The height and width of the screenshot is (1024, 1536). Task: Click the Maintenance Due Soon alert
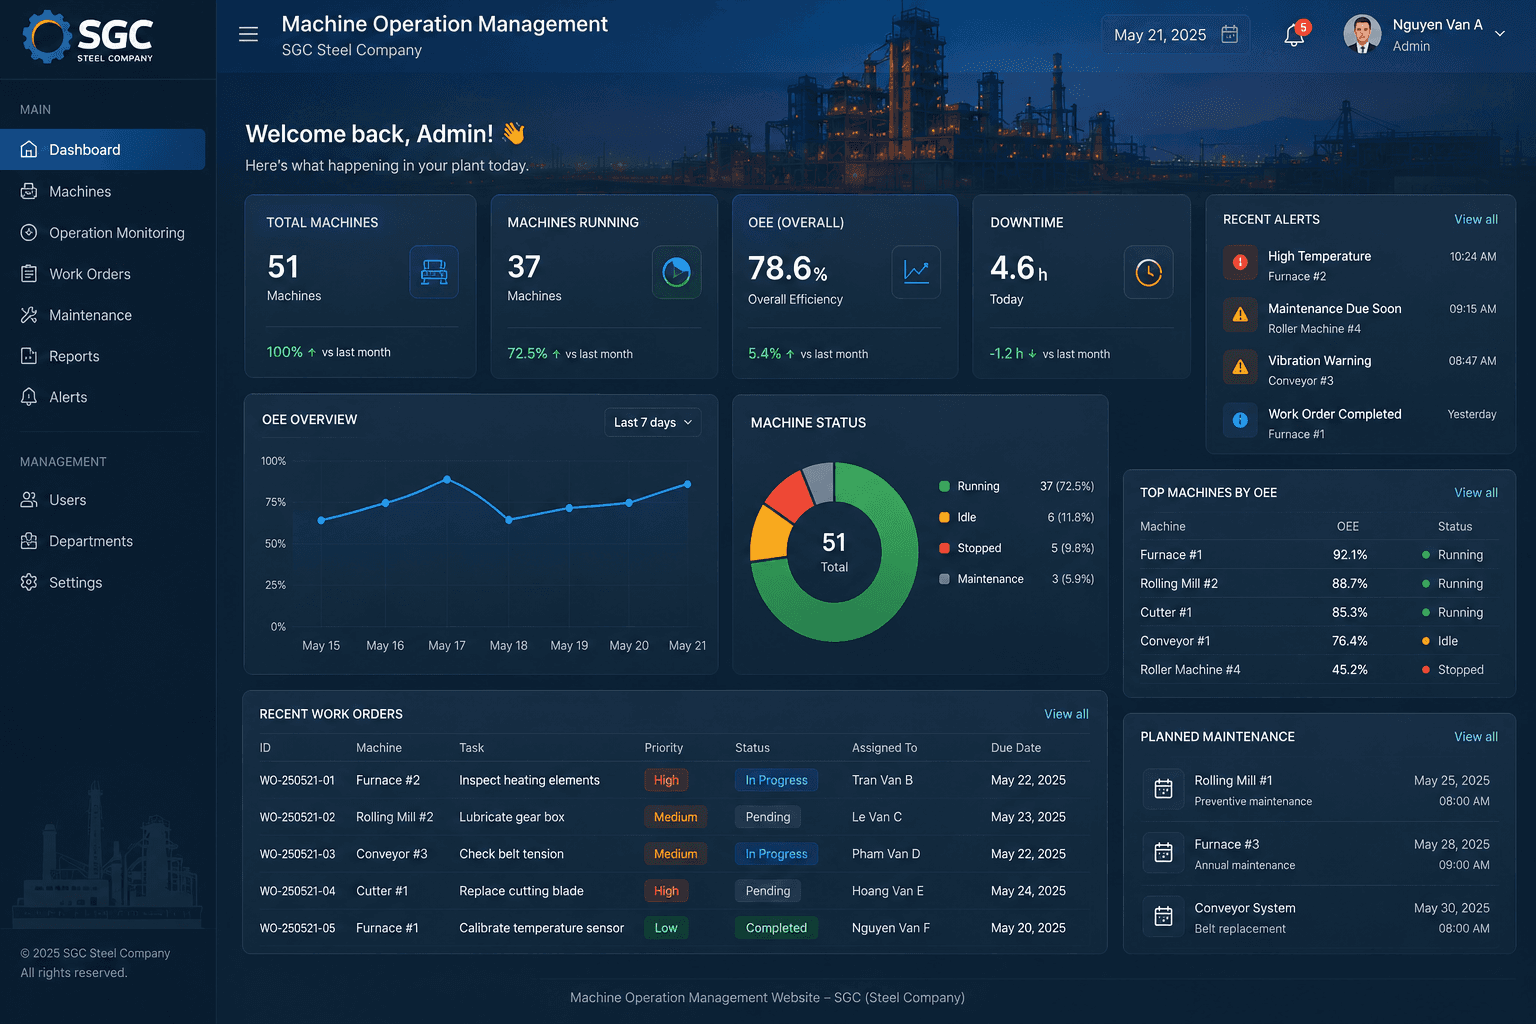point(1359,318)
